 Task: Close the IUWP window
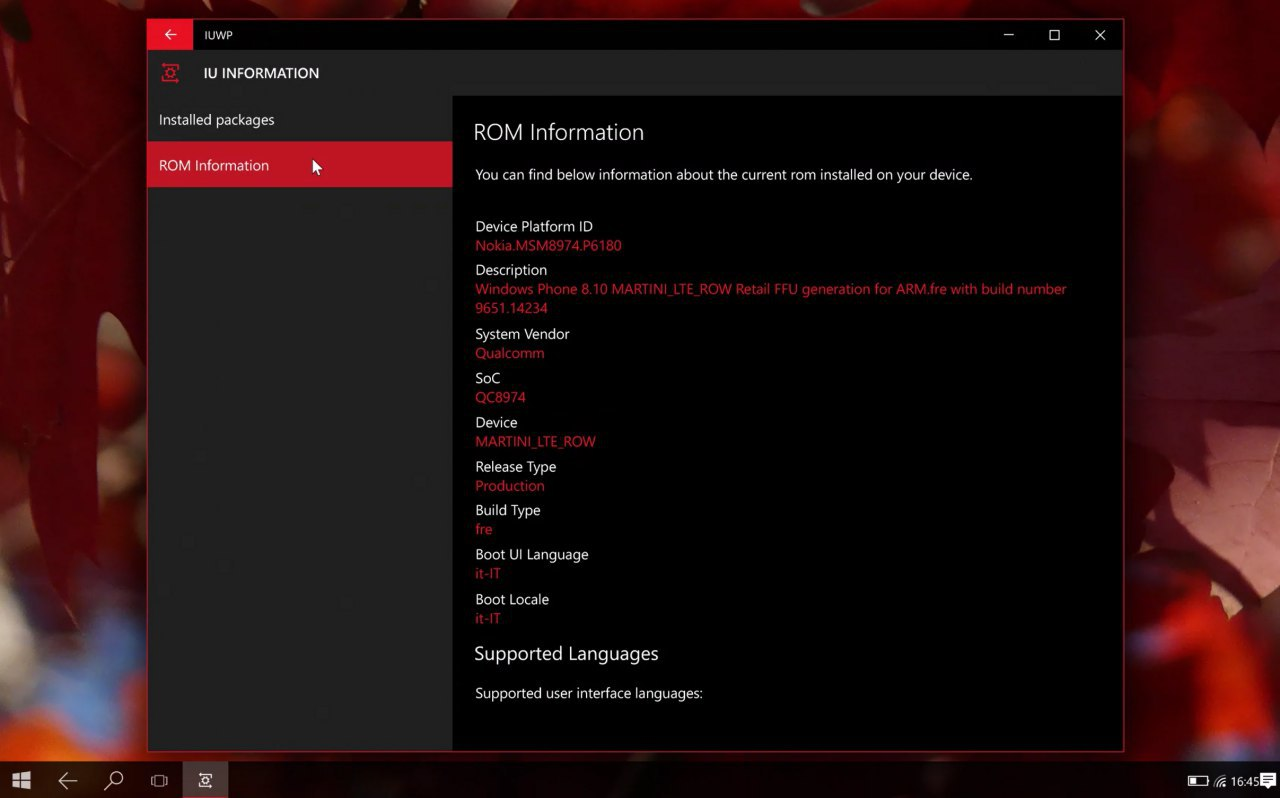coord(1100,35)
